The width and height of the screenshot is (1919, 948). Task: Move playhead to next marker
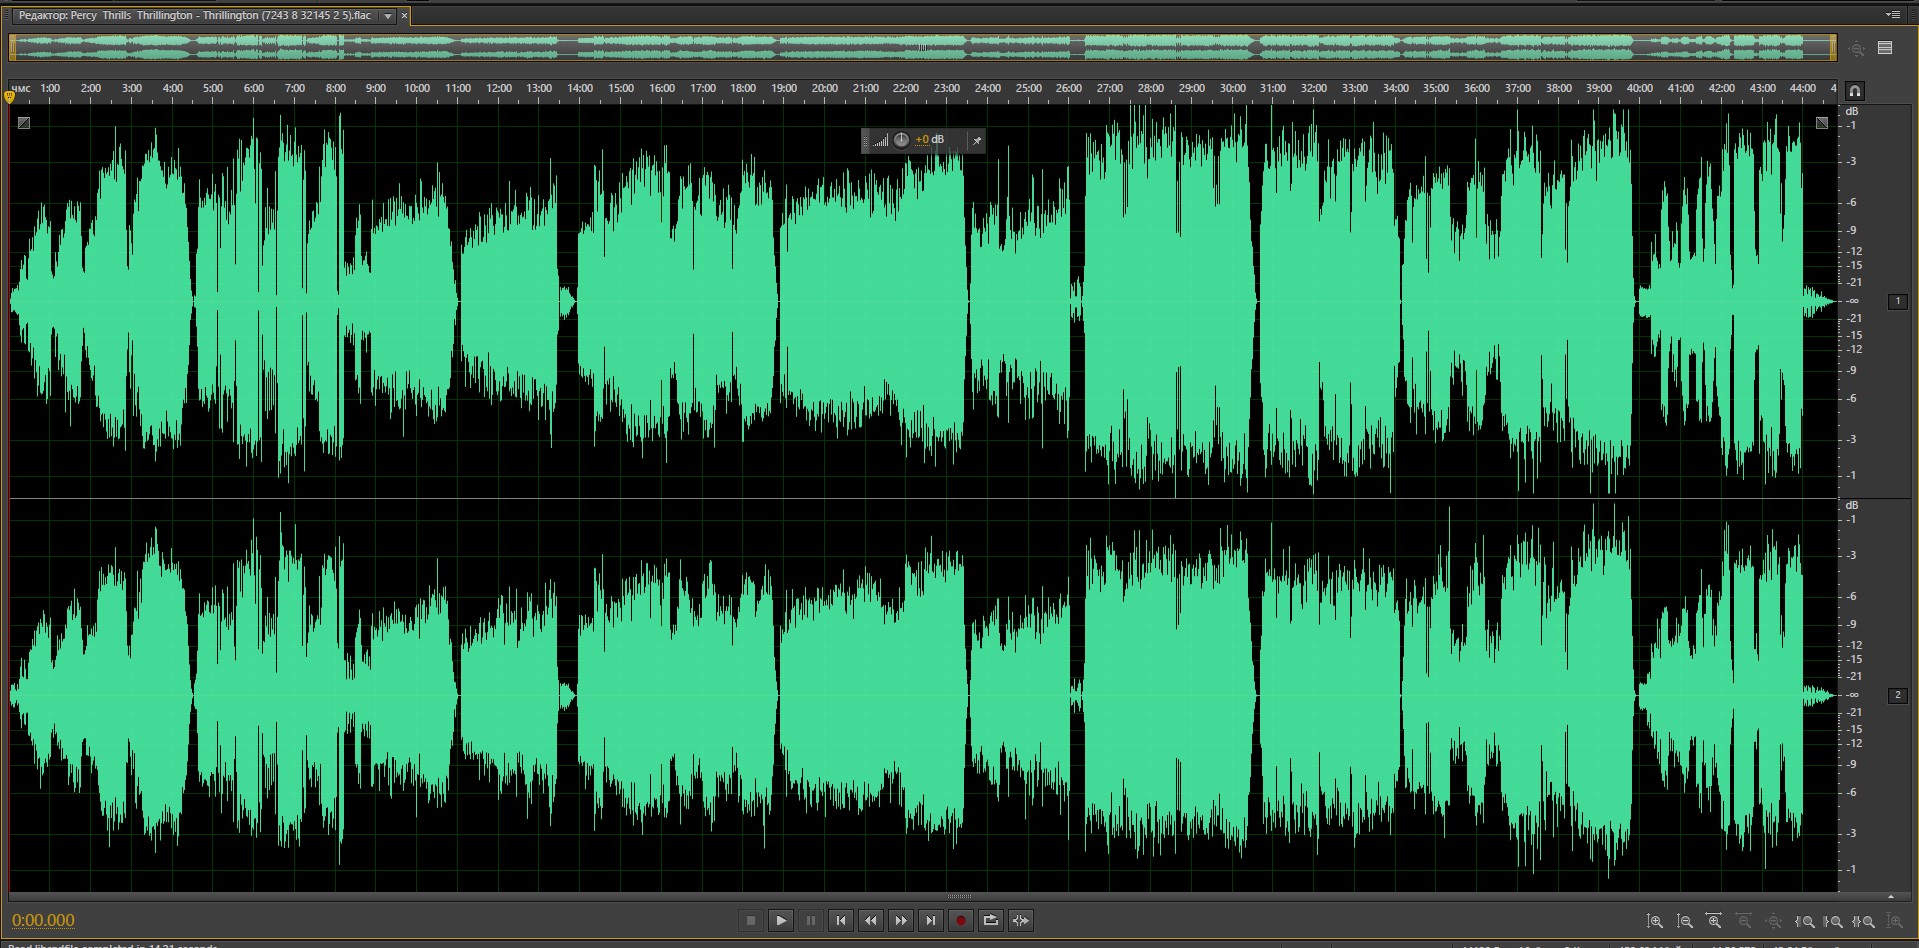point(931,920)
